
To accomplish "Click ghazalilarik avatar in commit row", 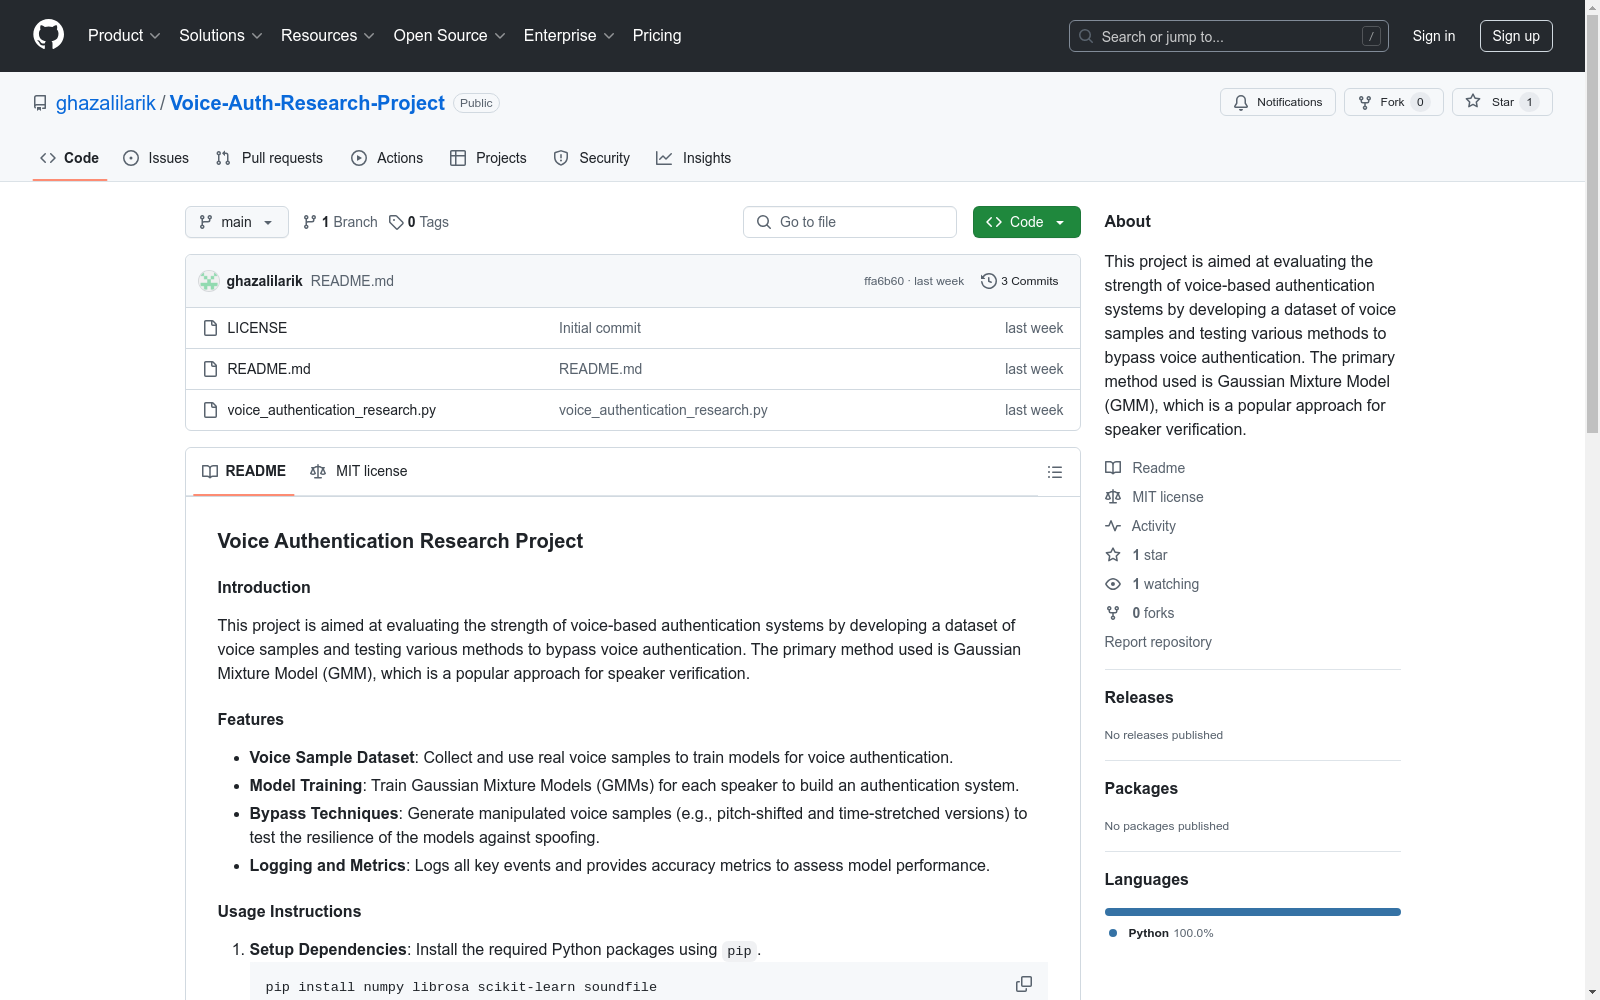I will [x=209, y=281].
